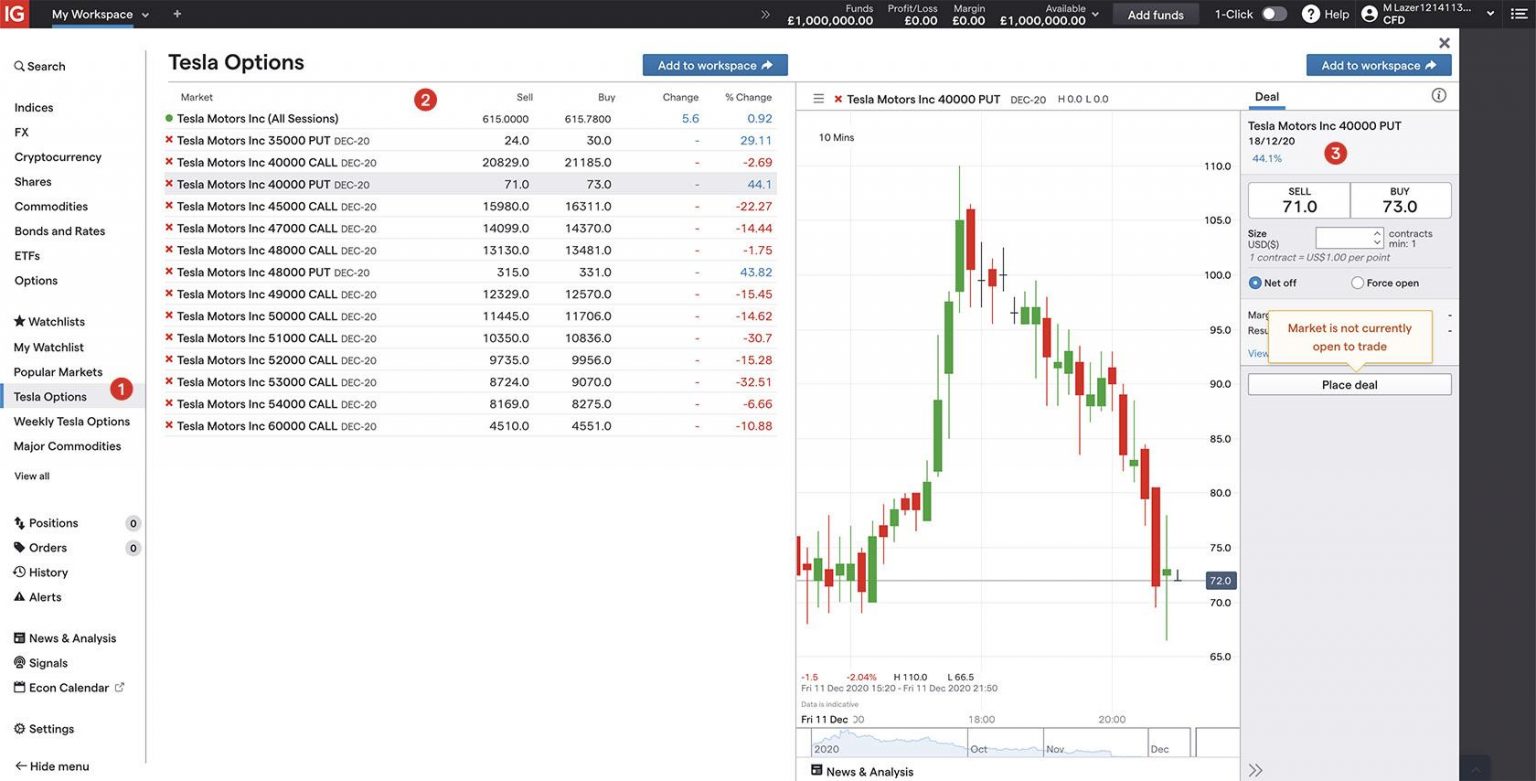Viewport: 1536px width, 781px height.
Task: Click the Positions icon in the sidebar
Action: tap(21, 522)
